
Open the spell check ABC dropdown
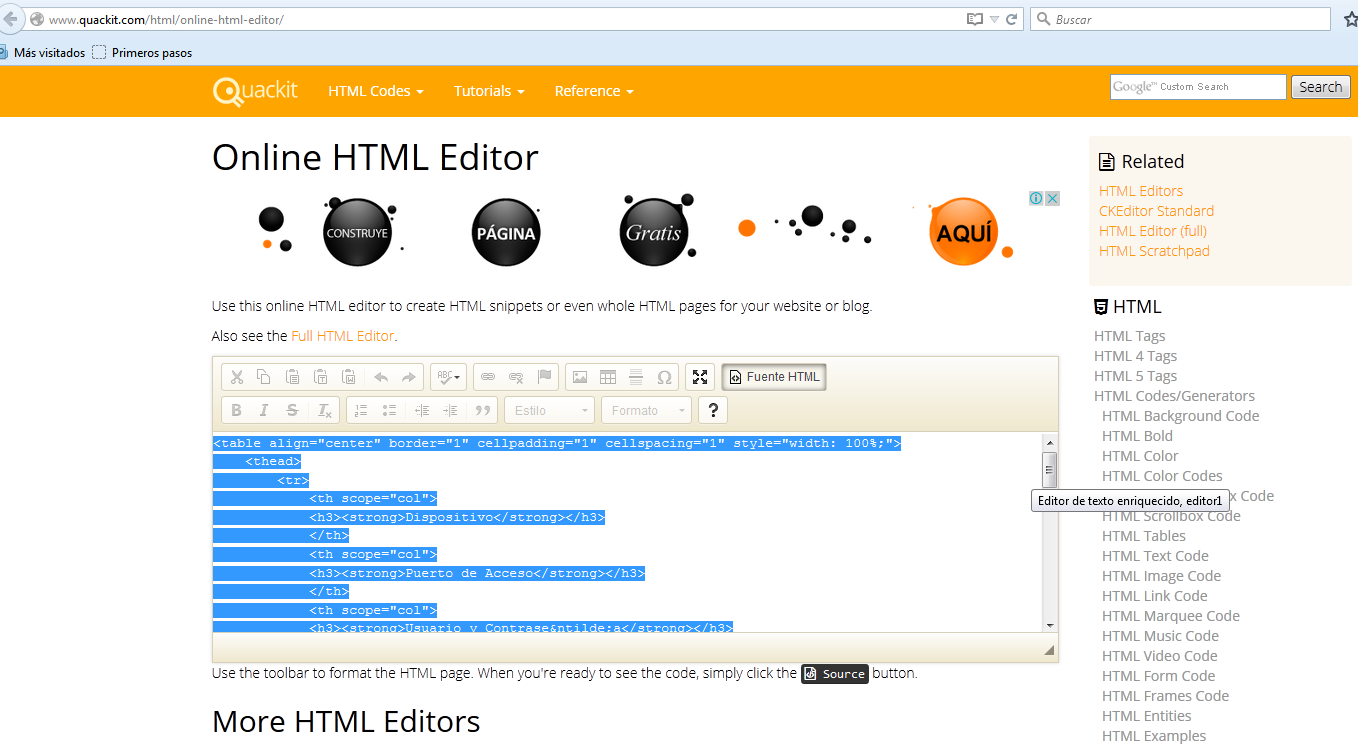[x=448, y=377]
